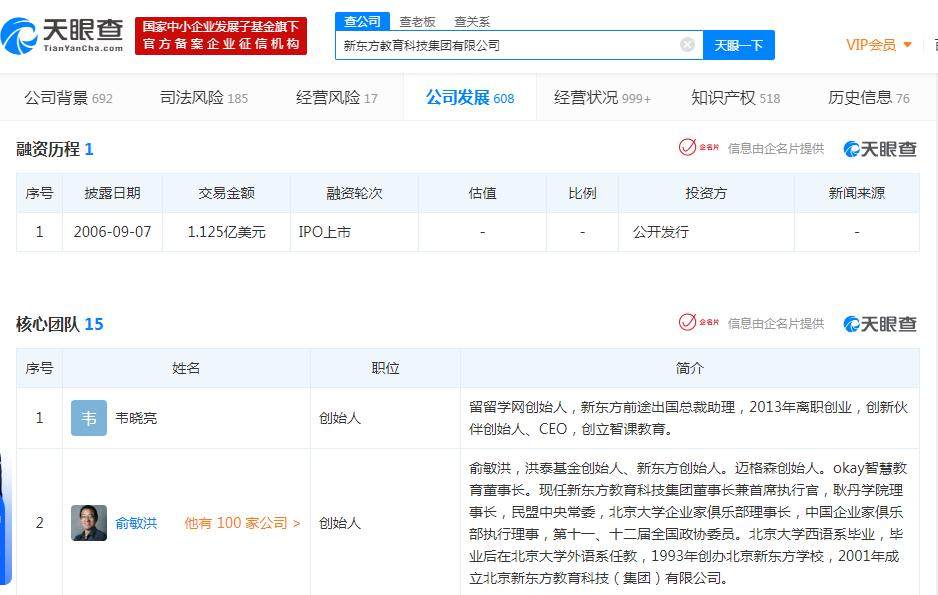Image resolution: width=938 pixels, height=595 pixels.
Task: Click the 披露日期 column header
Action: (x=112, y=193)
